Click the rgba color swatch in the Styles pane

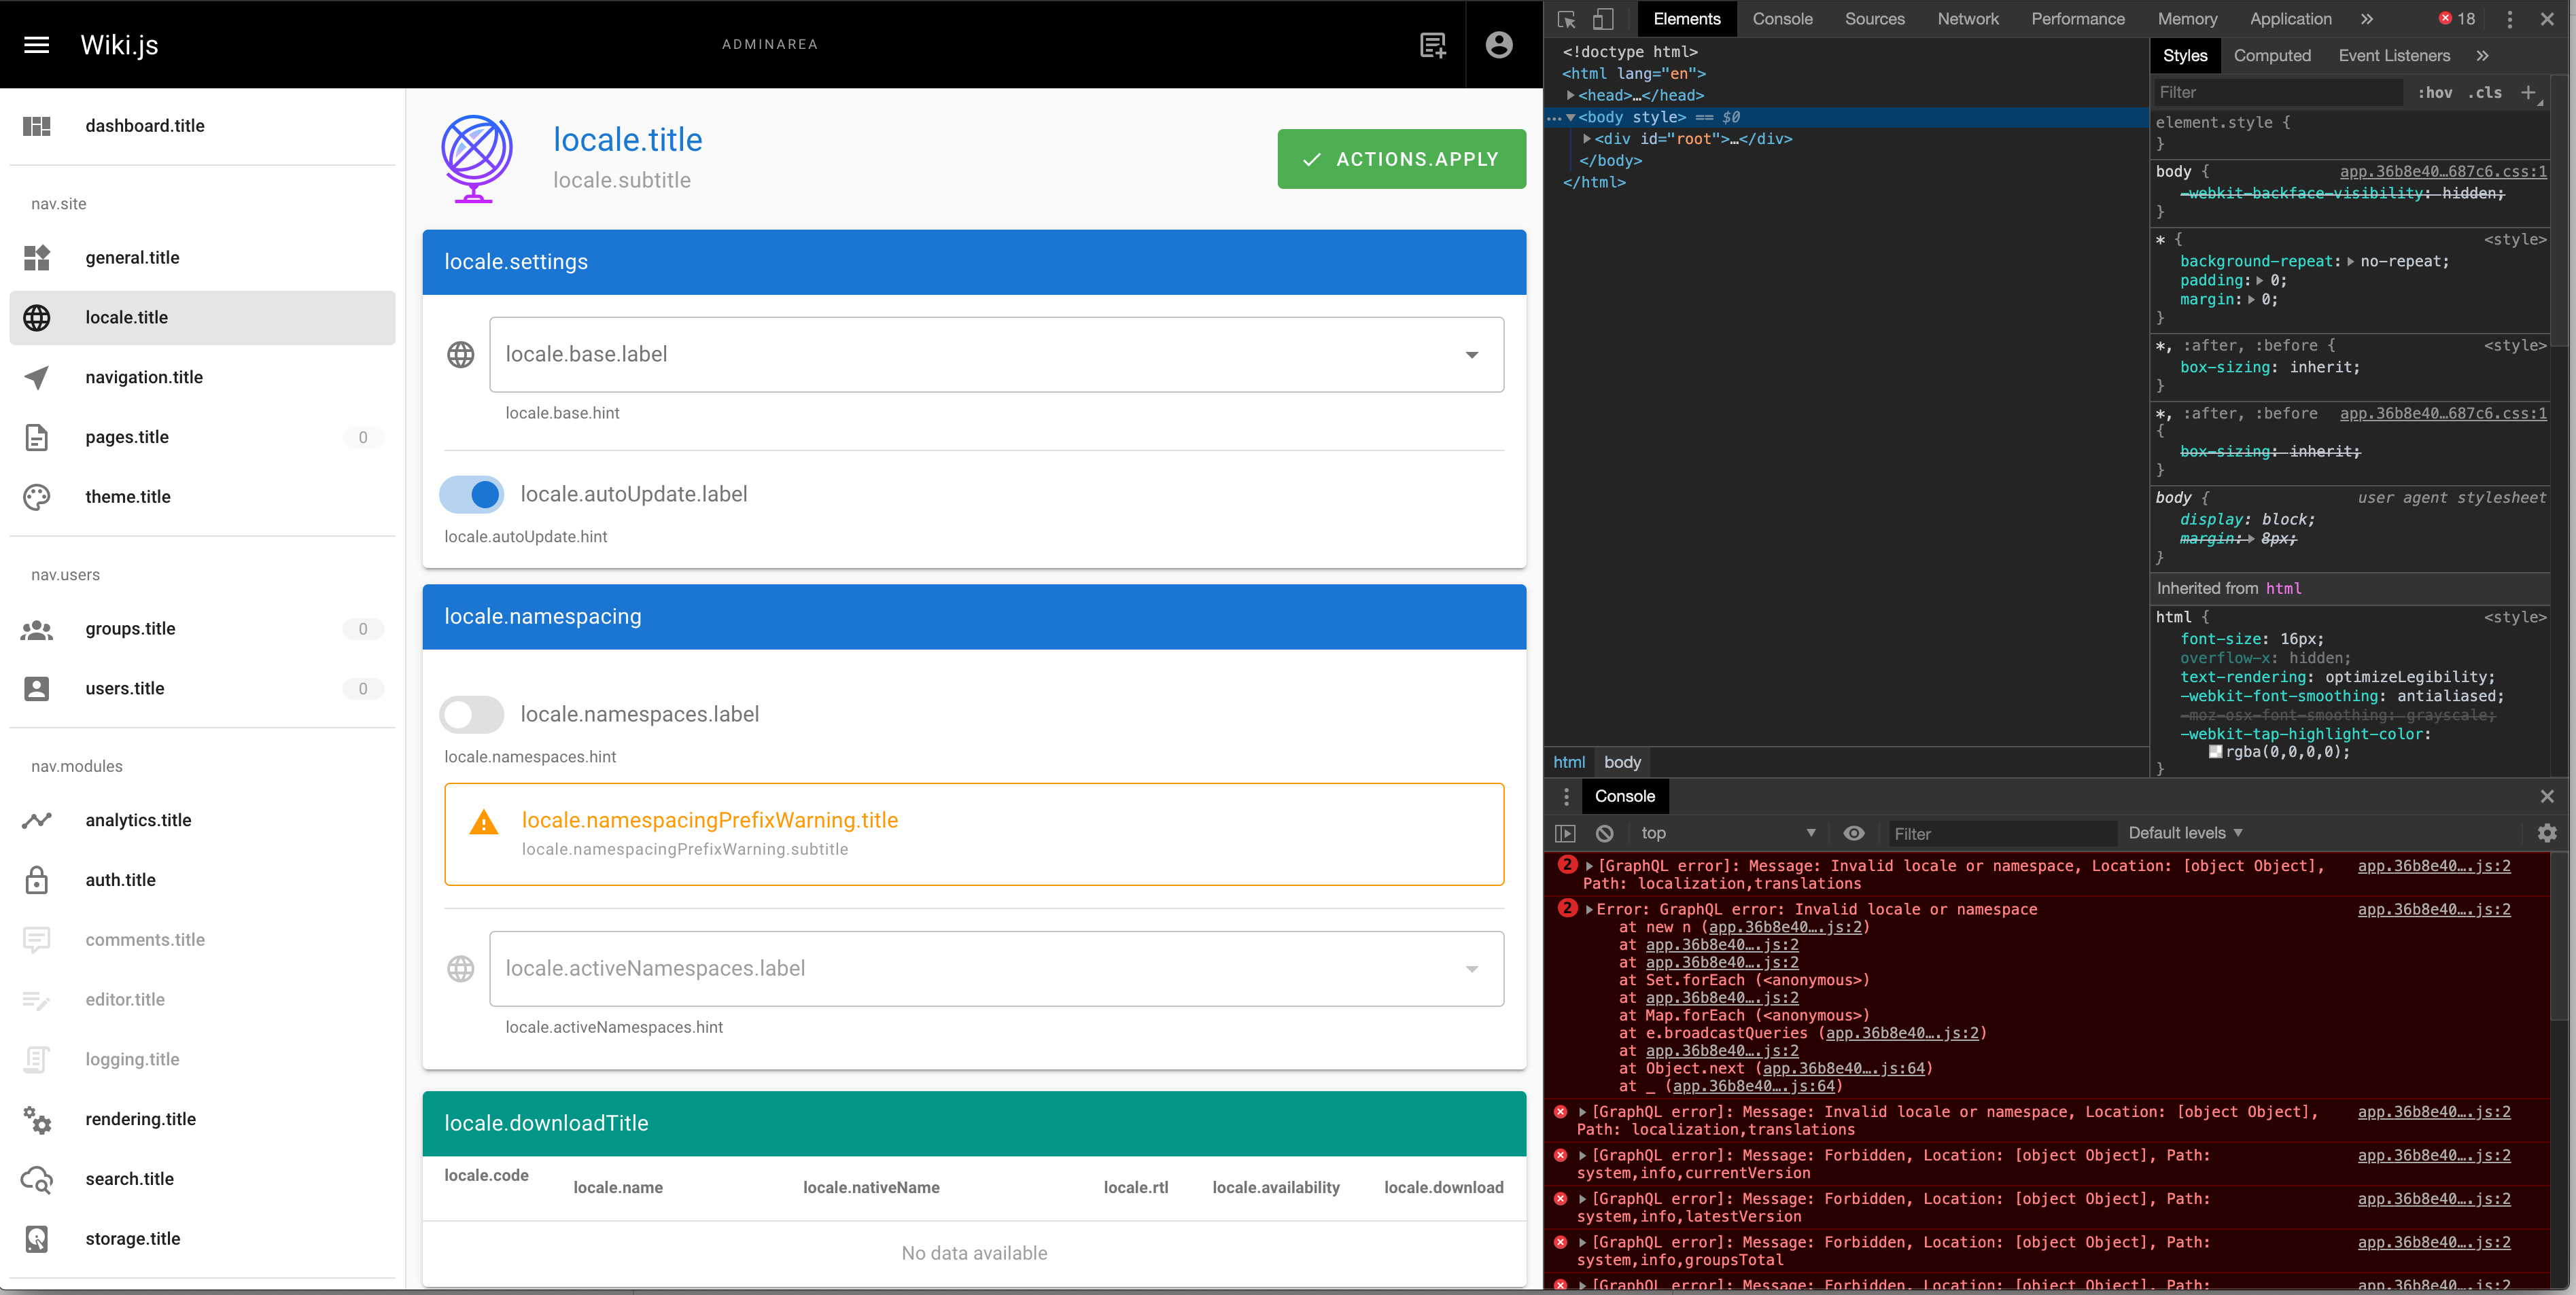2215,752
